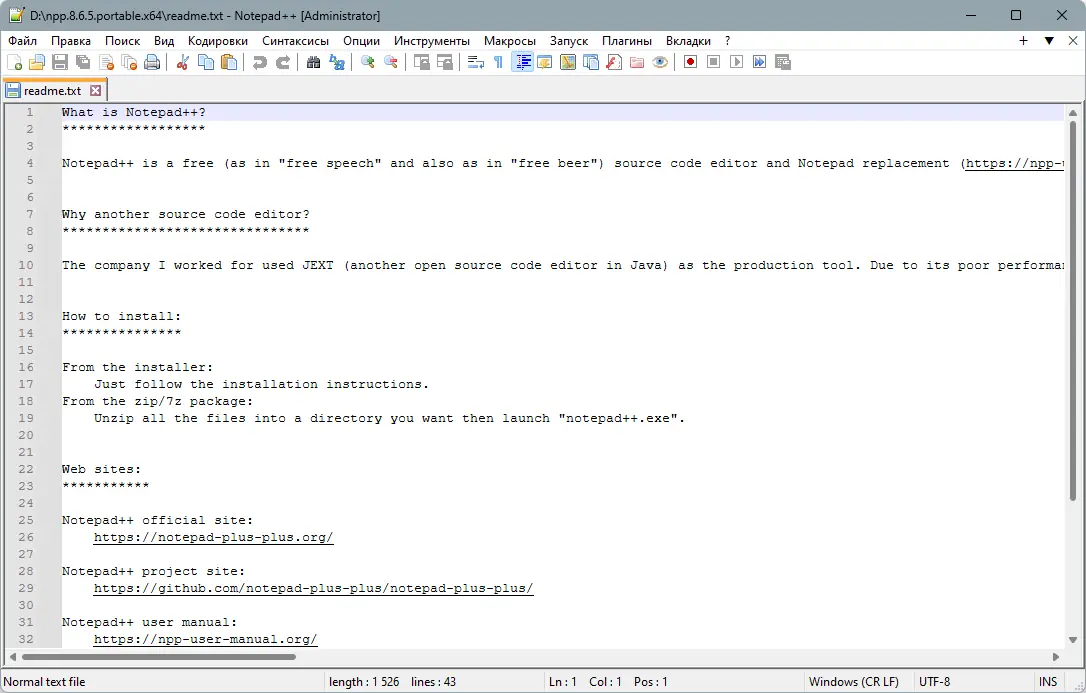Open the user-defined language dialog icon

[544, 62]
